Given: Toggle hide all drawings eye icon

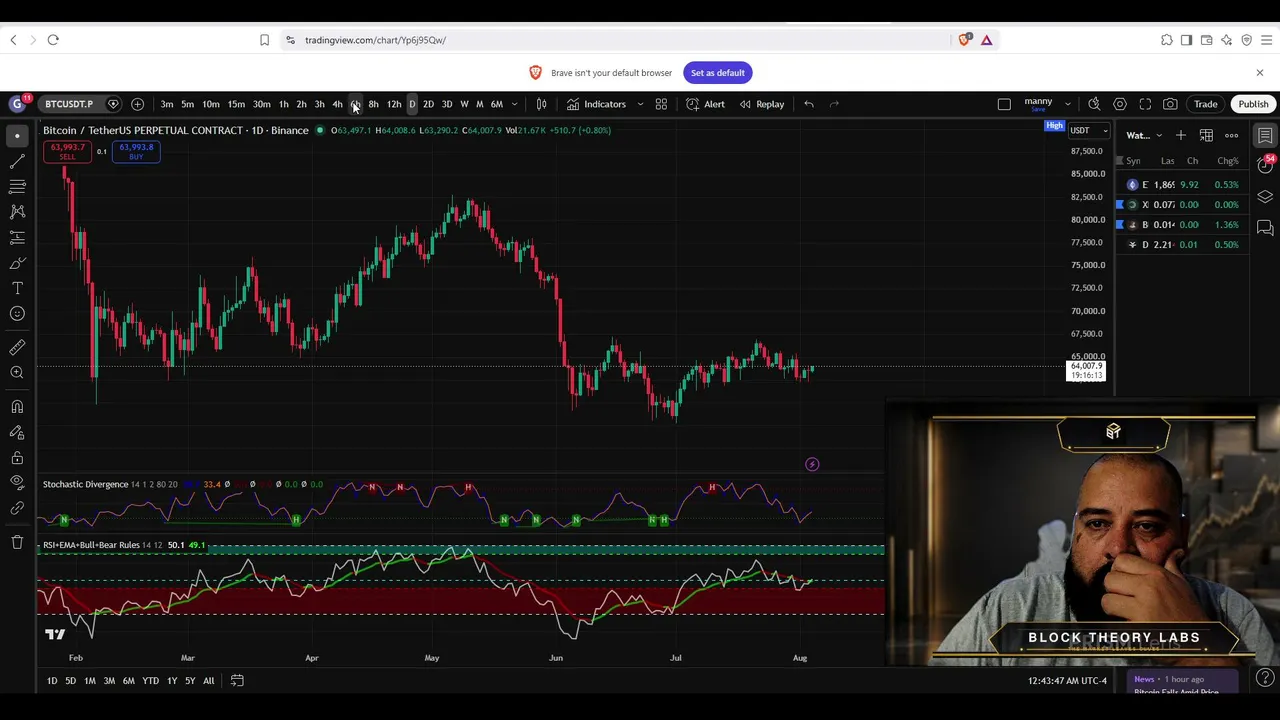Looking at the screenshot, I should (x=17, y=483).
